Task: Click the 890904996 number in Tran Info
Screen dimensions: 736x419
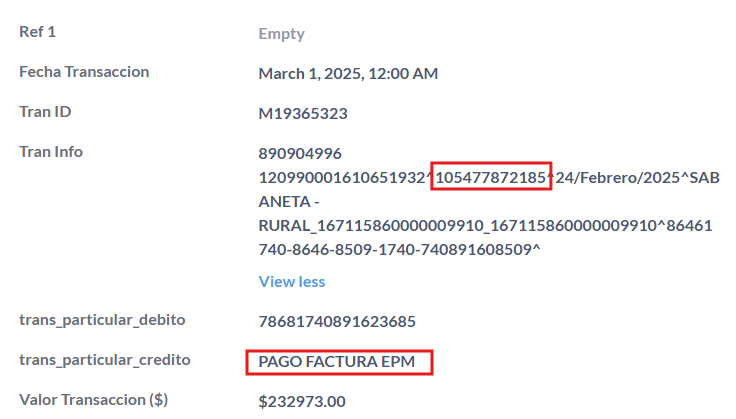Action: [300, 153]
